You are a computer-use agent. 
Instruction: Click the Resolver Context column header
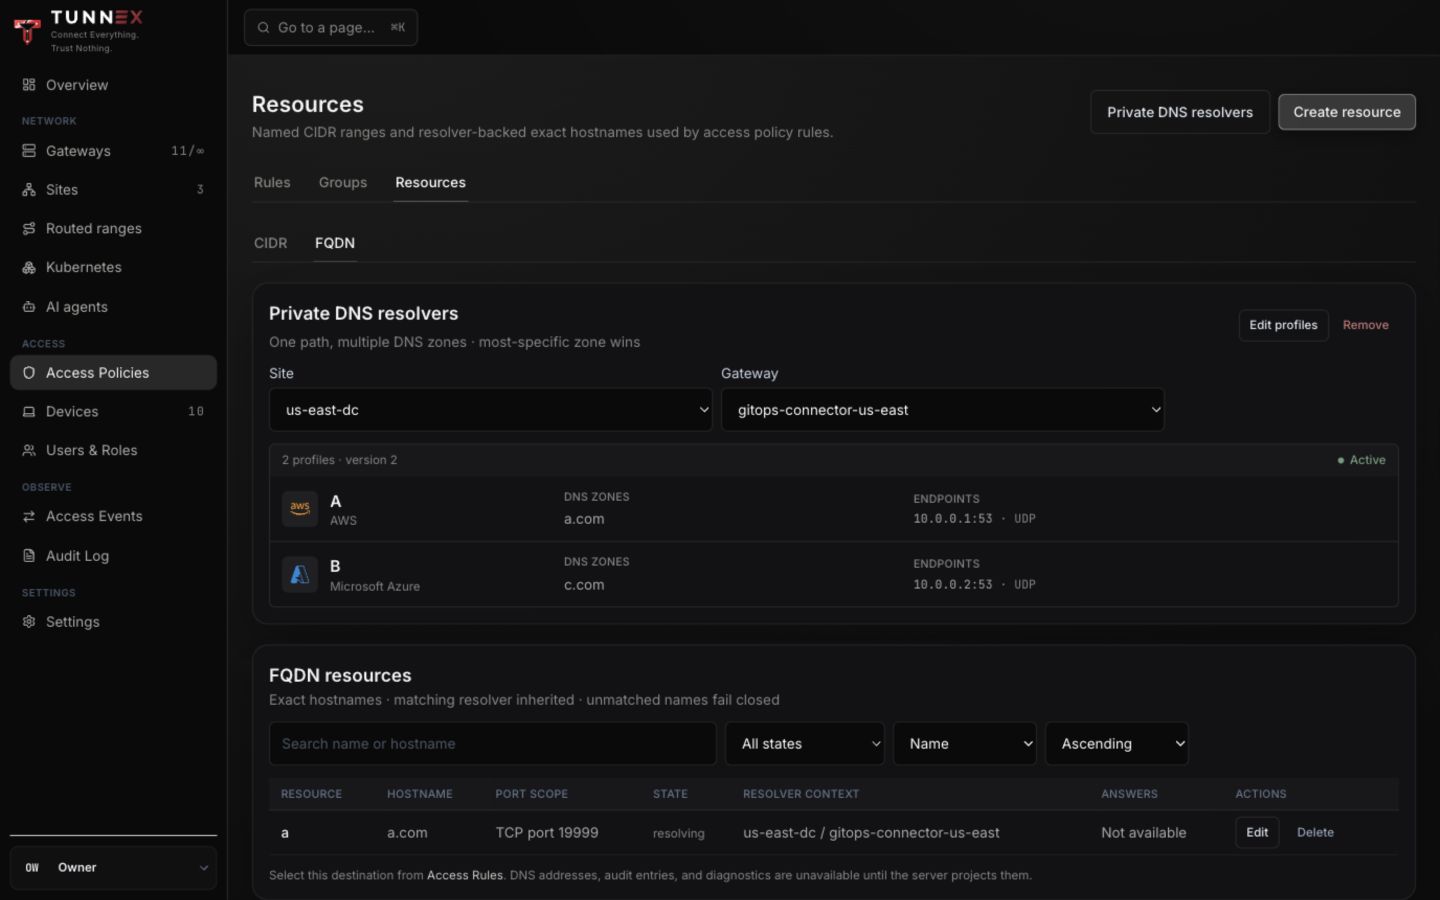point(801,794)
